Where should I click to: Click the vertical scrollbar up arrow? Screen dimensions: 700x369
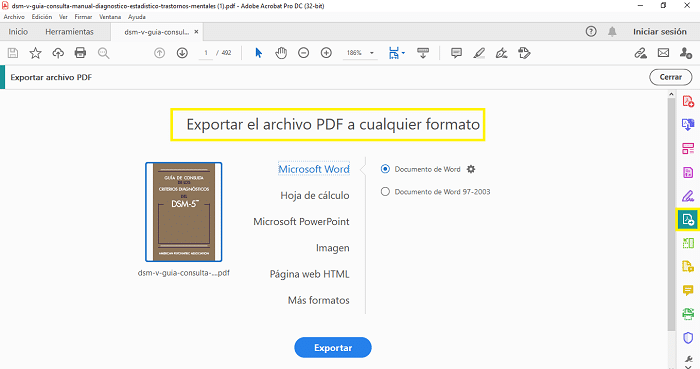pos(671,95)
